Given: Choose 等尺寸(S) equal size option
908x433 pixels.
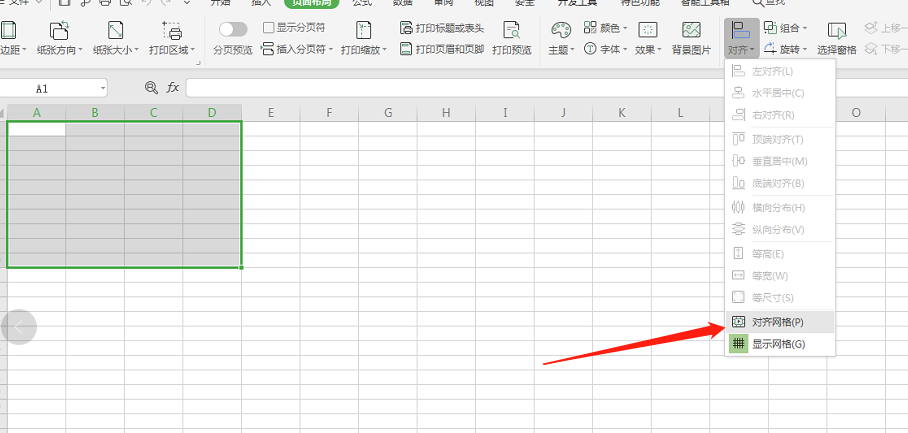Looking at the screenshot, I should click(779, 298).
